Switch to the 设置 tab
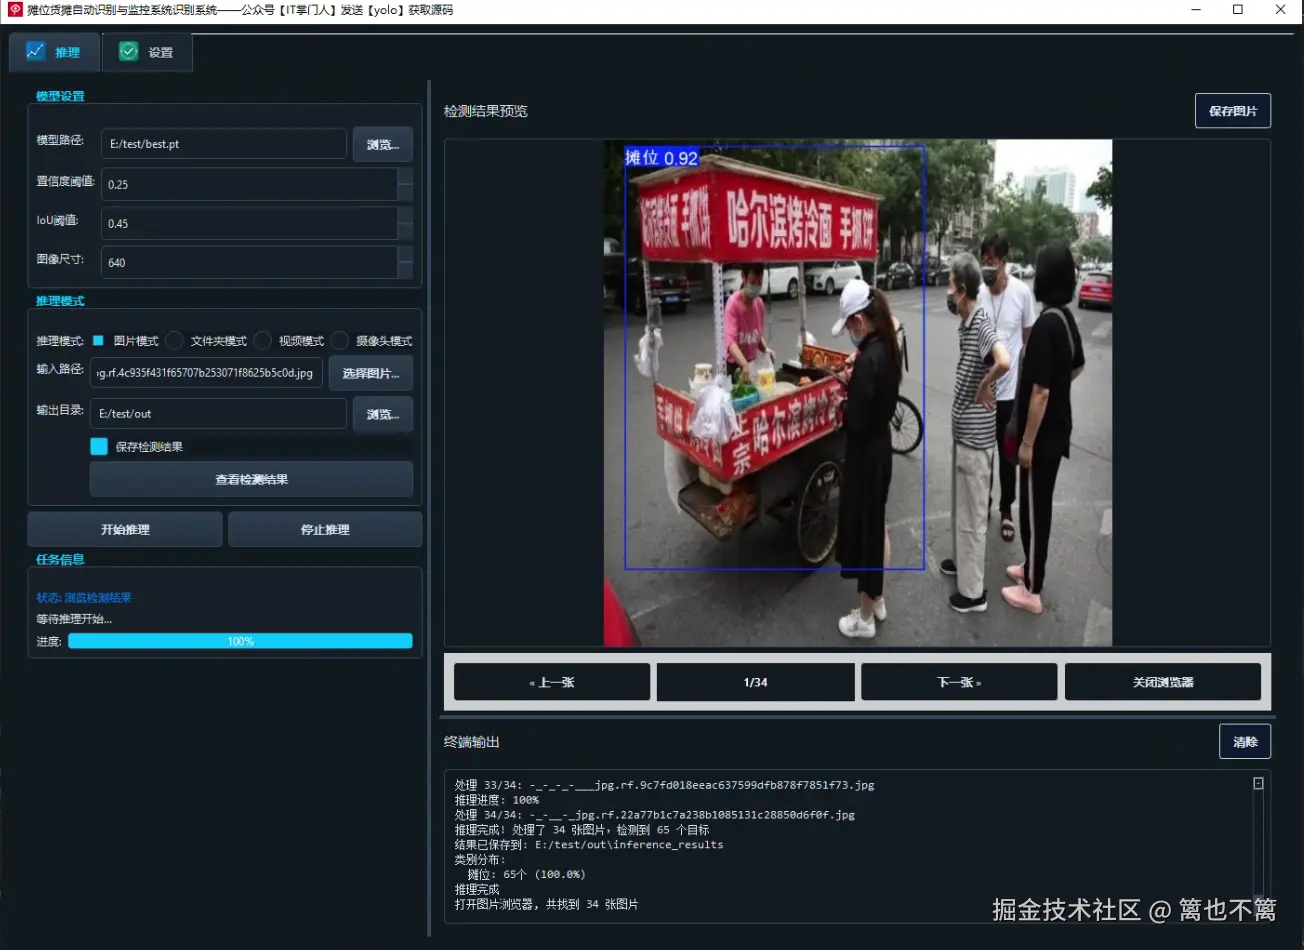 coord(146,52)
